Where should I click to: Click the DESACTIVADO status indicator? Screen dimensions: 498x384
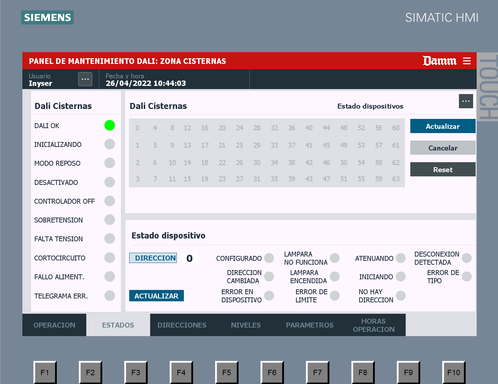tap(110, 182)
